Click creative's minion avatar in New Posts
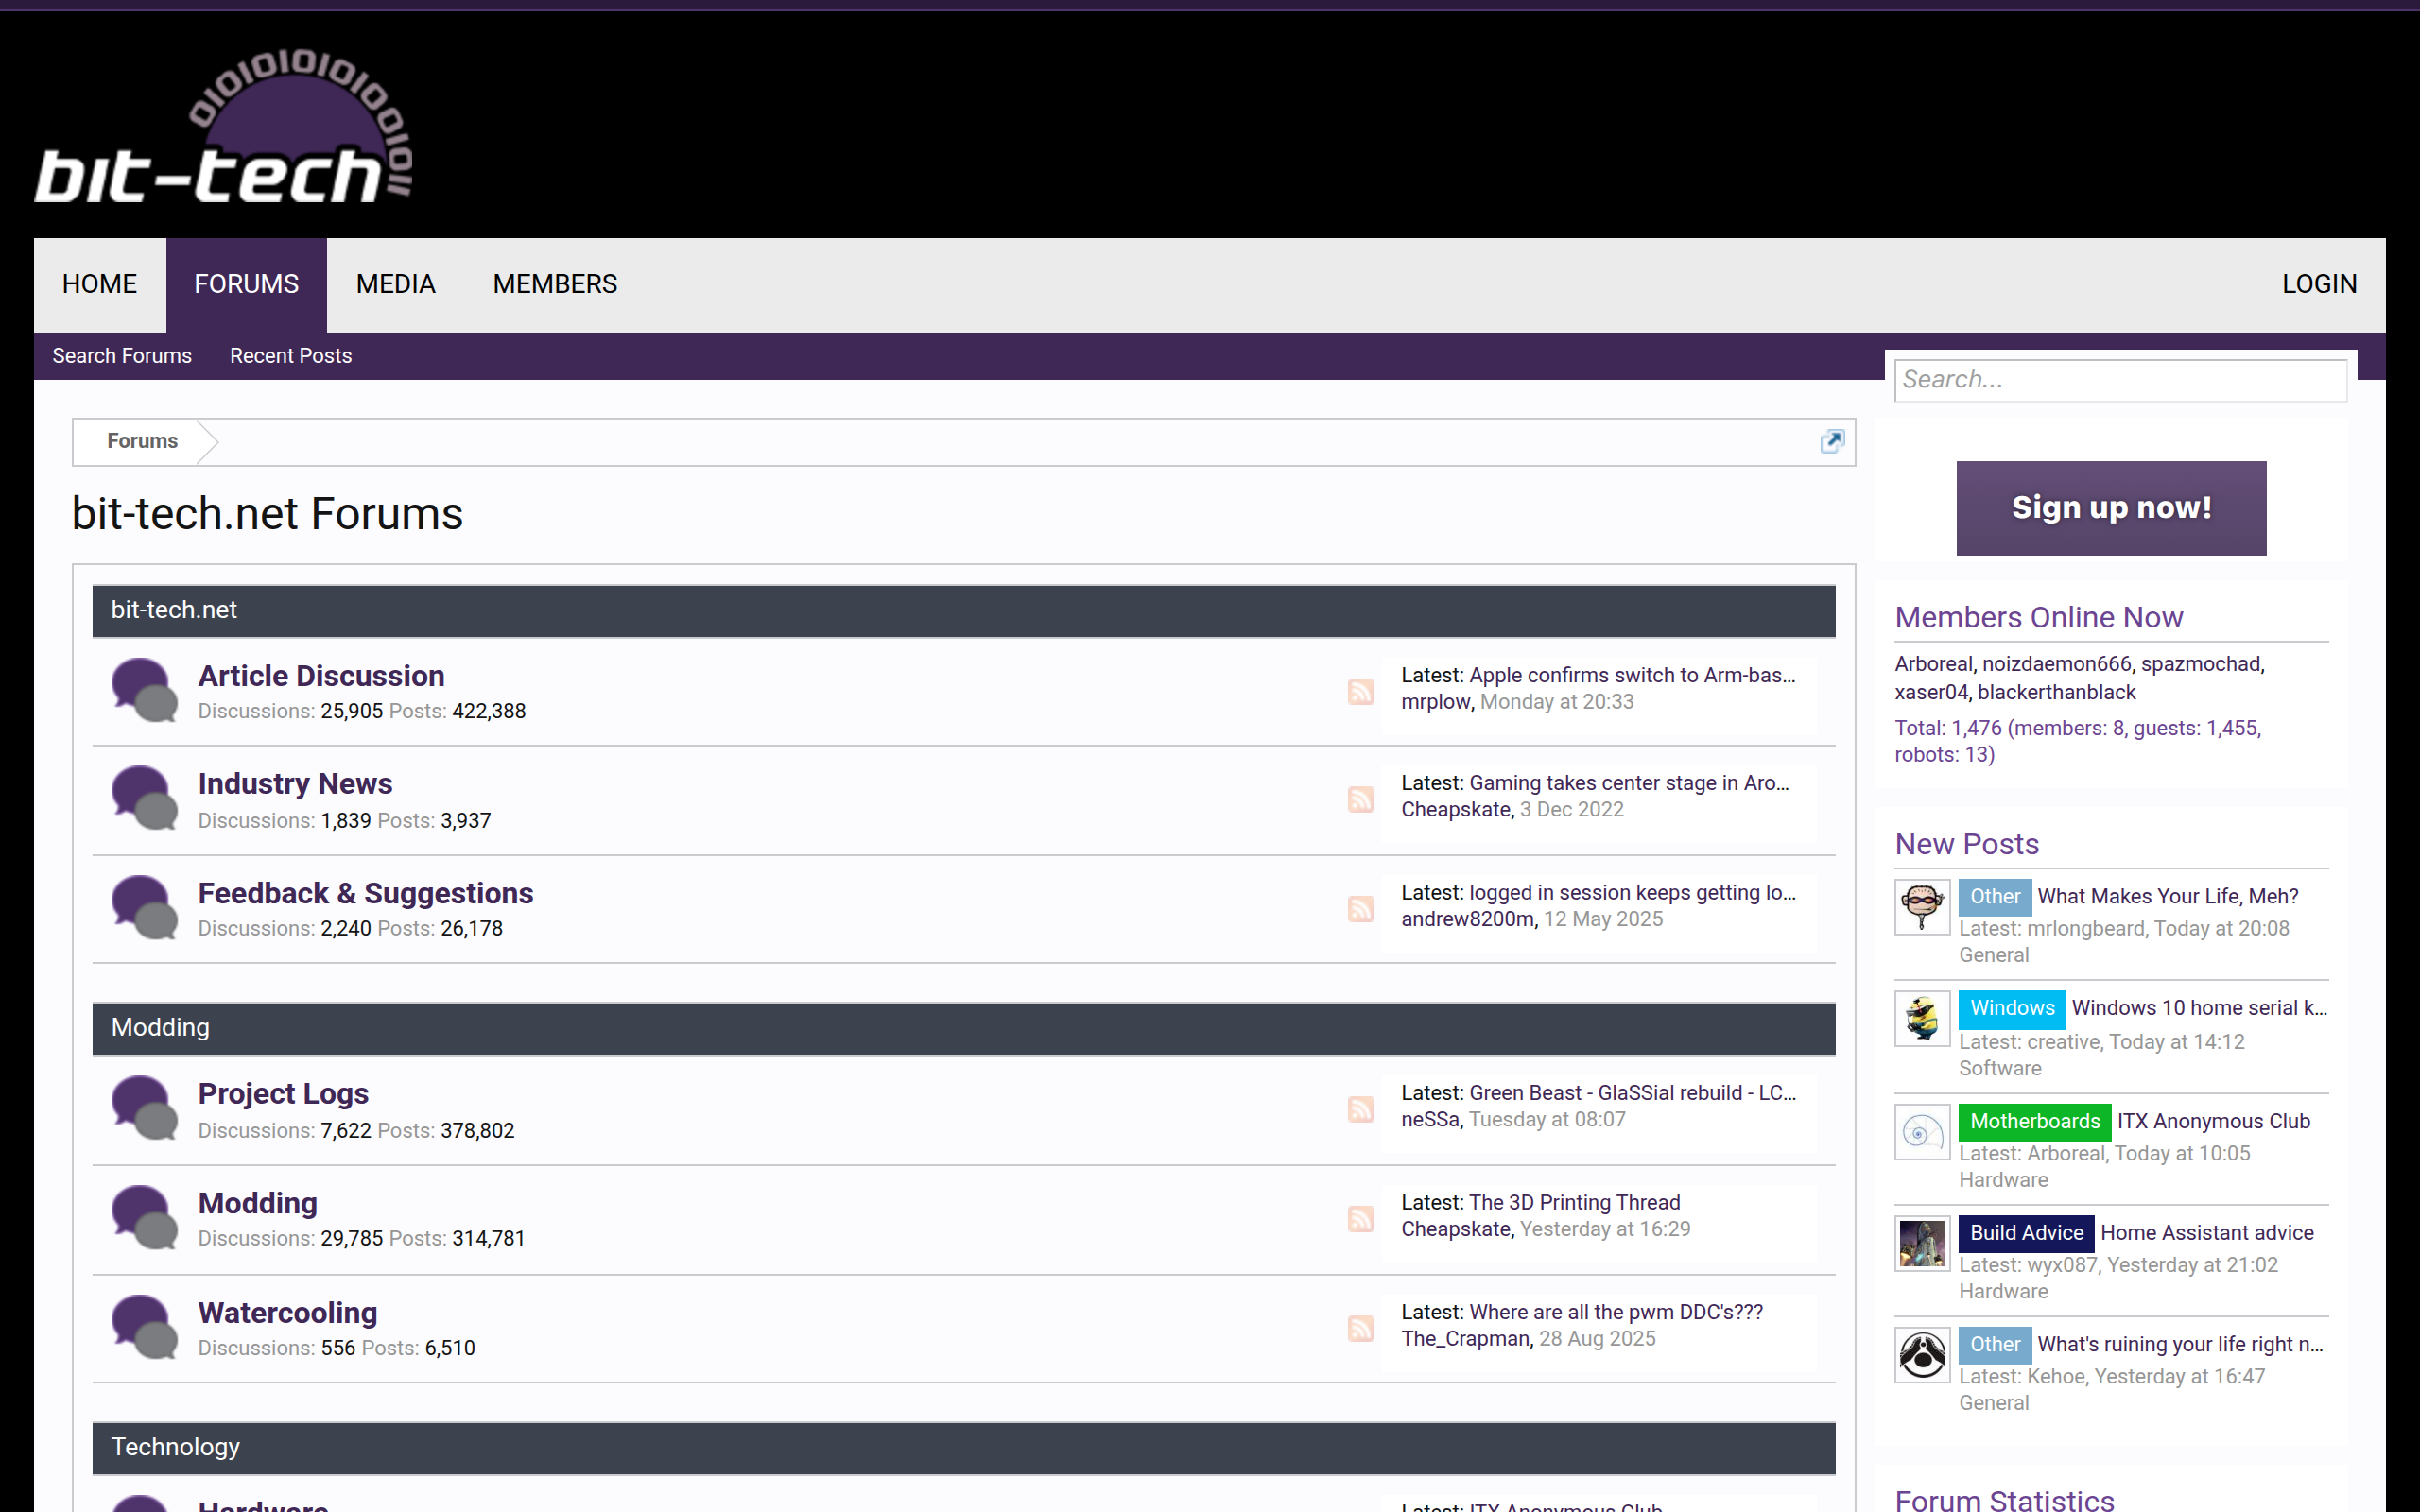The image size is (2420, 1512). tap(1922, 1019)
